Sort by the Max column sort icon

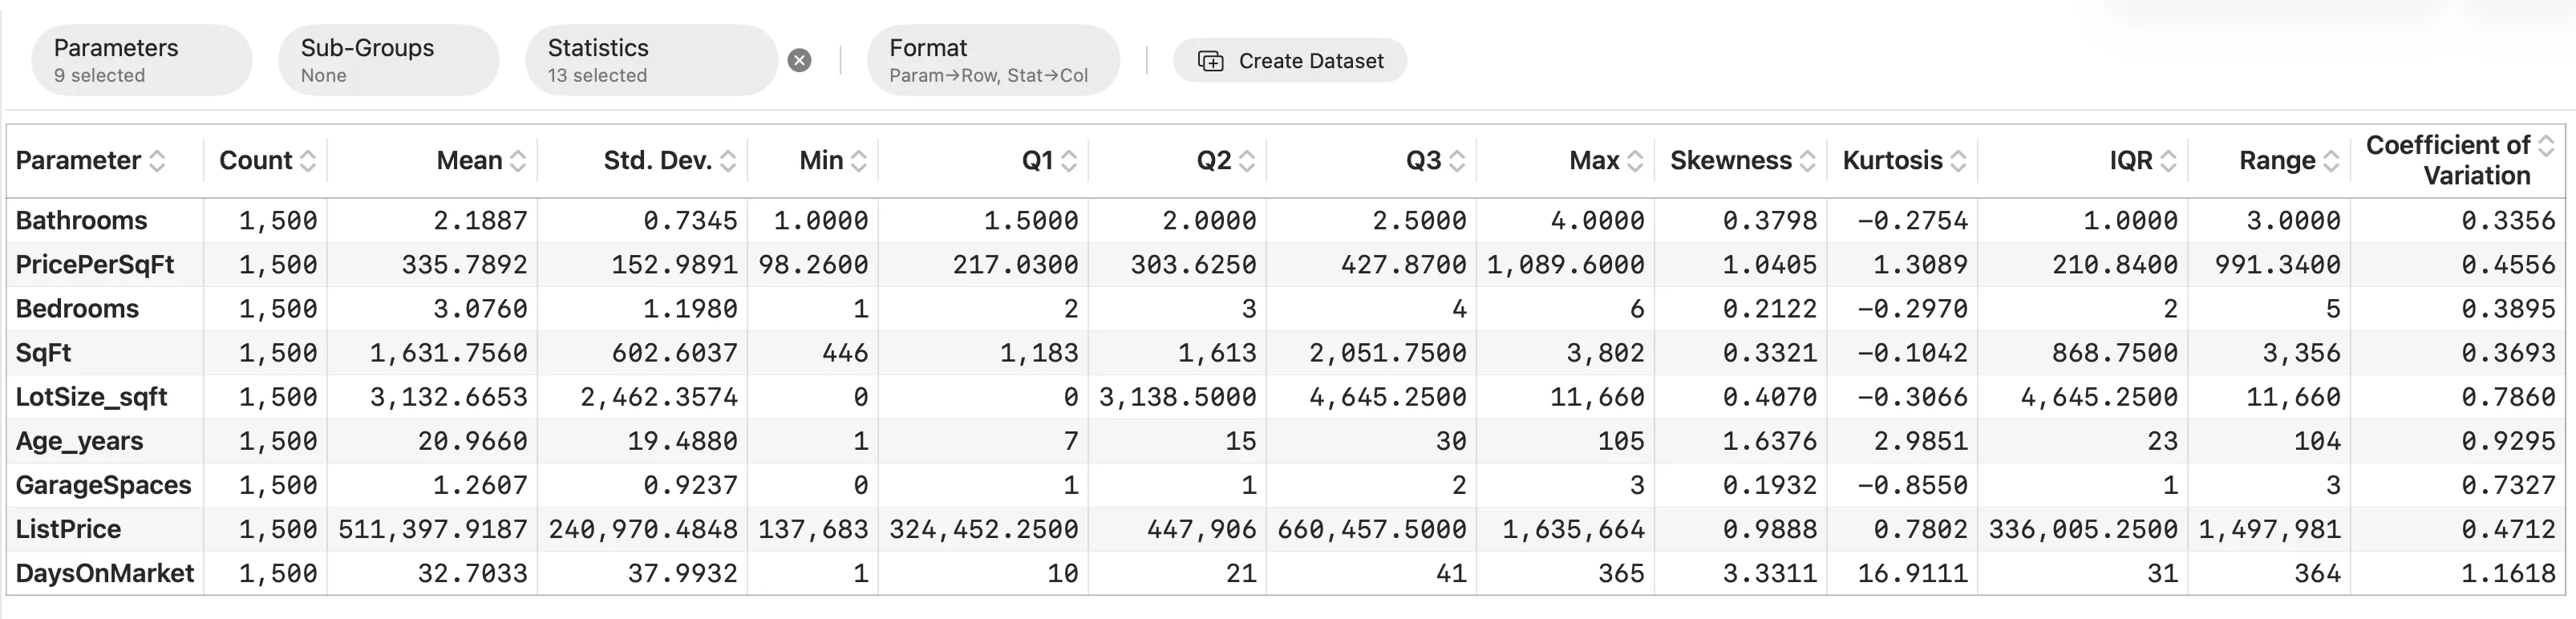click(1635, 161)
